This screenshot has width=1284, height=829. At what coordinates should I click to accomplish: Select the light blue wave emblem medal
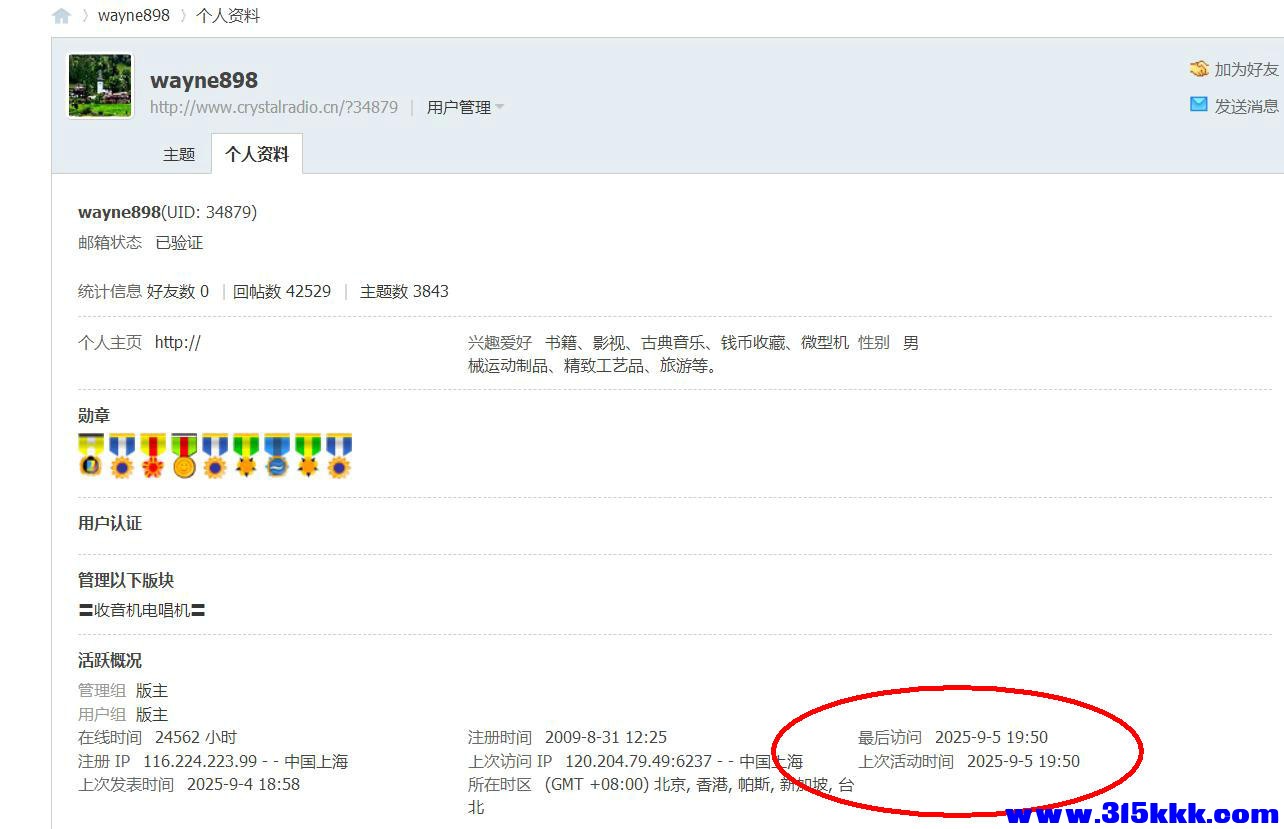click(x=277, y=456)
